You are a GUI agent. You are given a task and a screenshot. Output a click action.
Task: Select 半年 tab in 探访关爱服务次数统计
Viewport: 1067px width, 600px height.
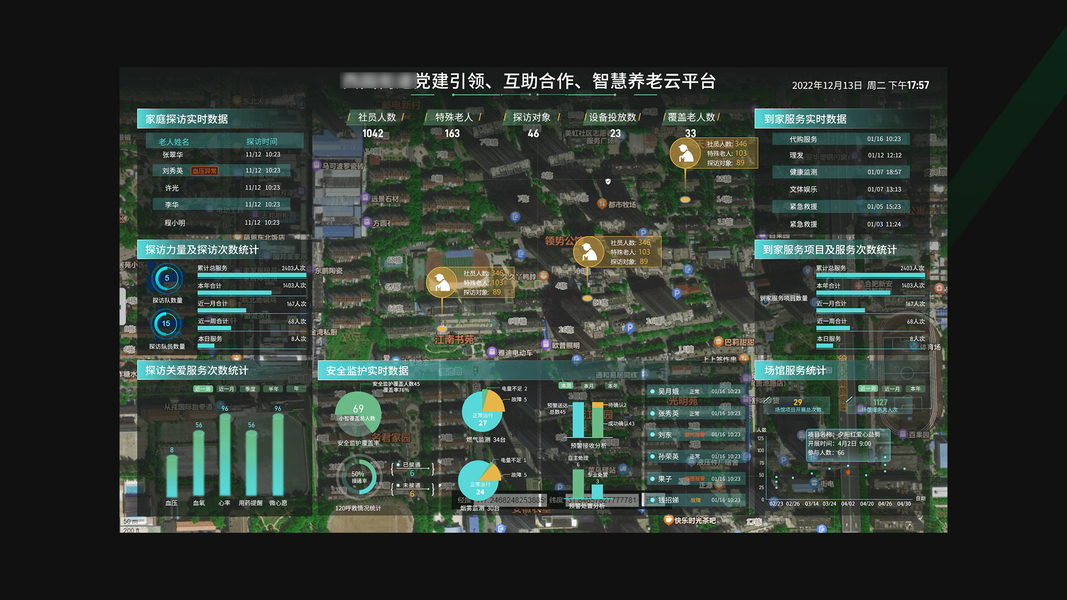(x=274, y=389)
